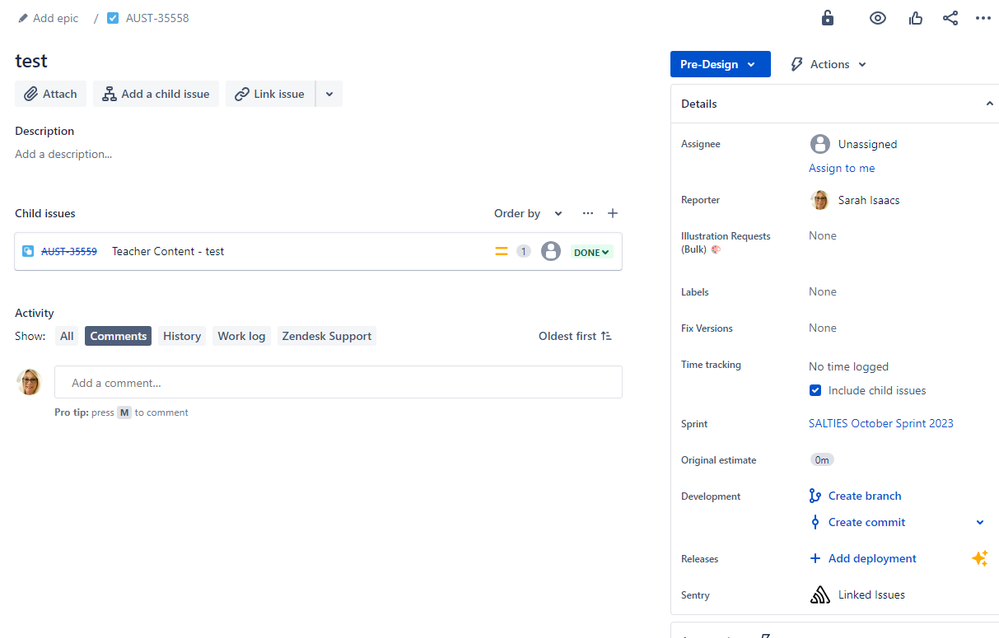Click the subtask icon beside AUST-35559
This screenshot has width=999, height=638.
28,251
